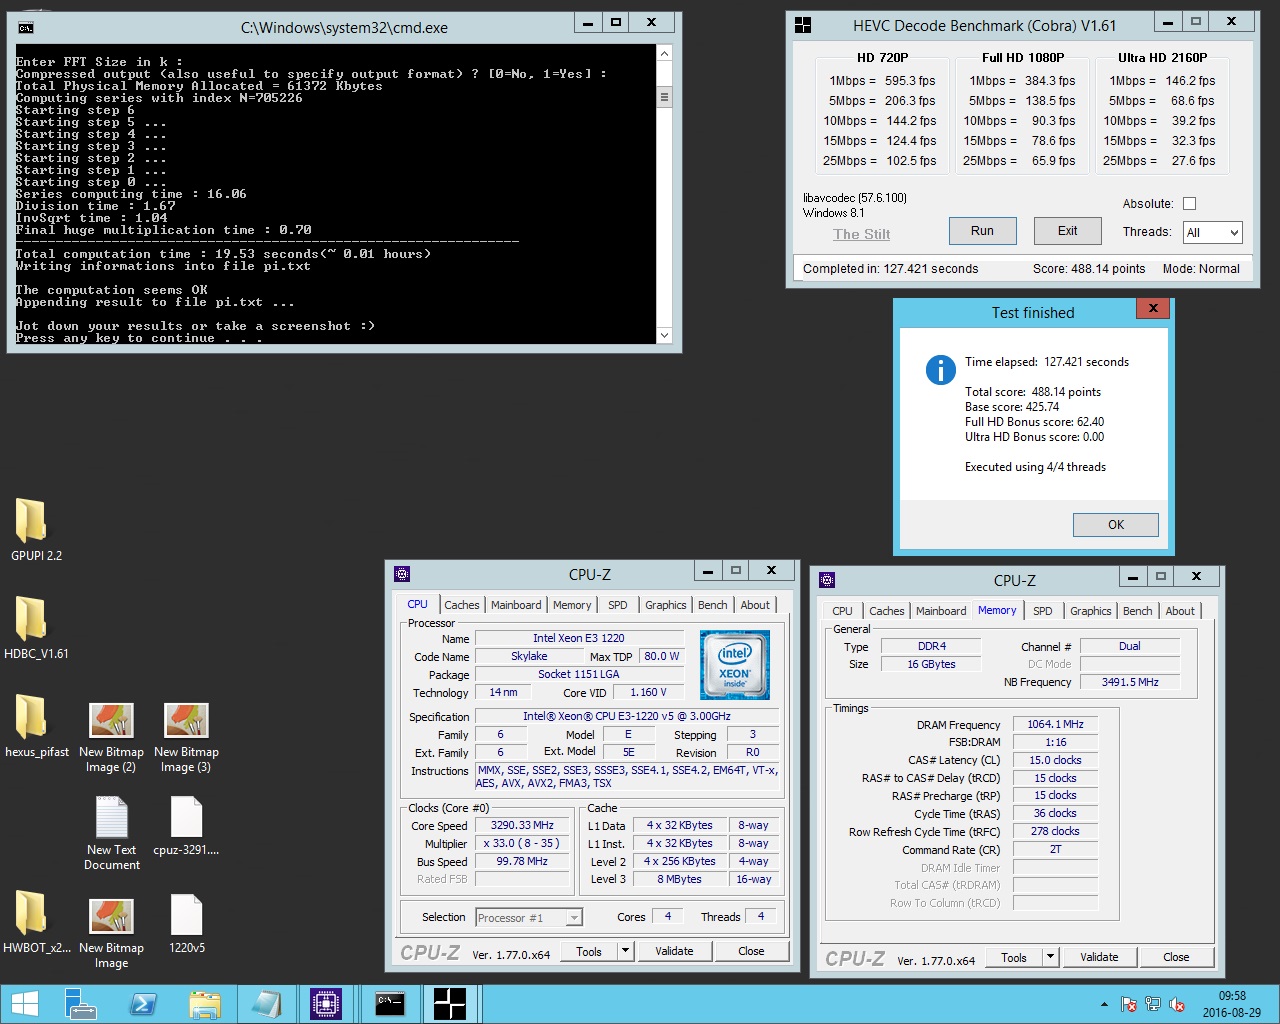Click the cmd.exe window title icon

tap(26, 28)
